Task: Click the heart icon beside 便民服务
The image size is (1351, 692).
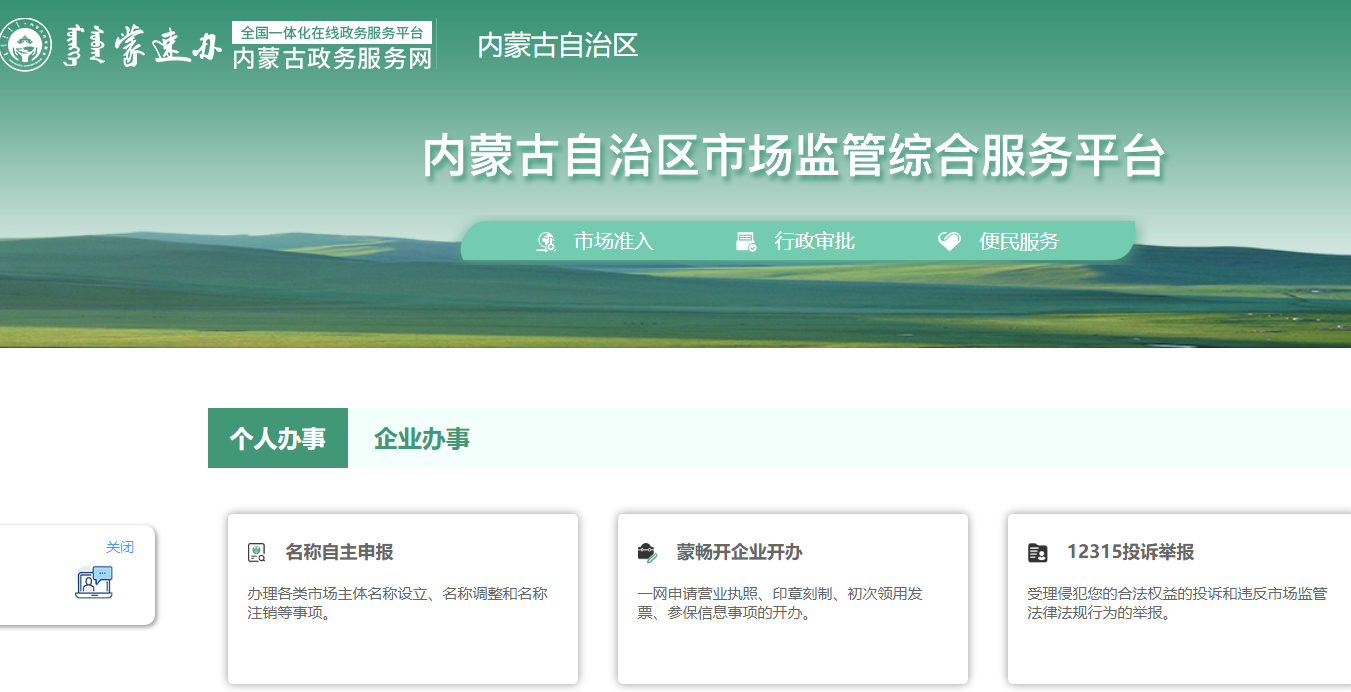Action: tap(949, 241)
